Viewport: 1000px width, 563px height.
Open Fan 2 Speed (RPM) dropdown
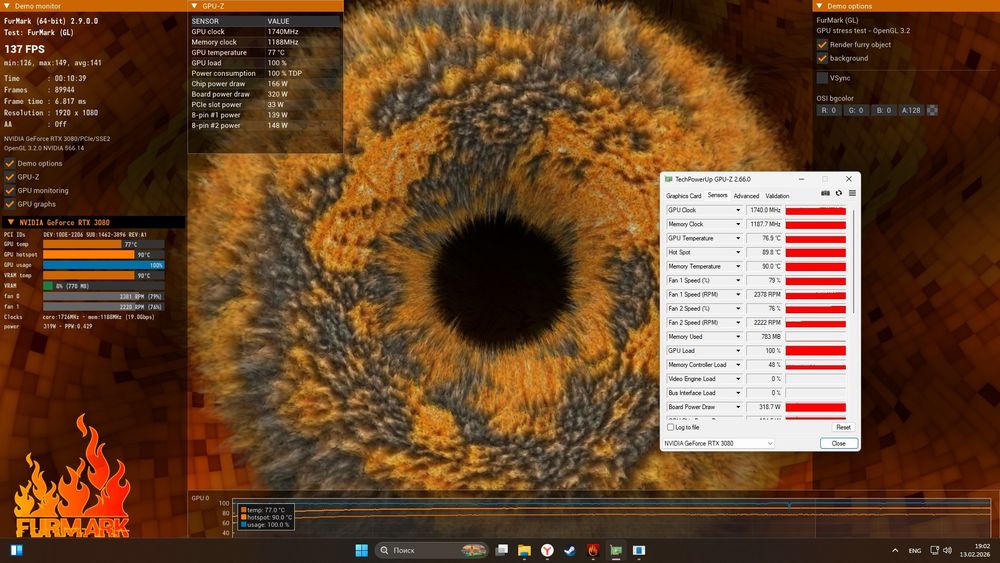pos(738,323)
